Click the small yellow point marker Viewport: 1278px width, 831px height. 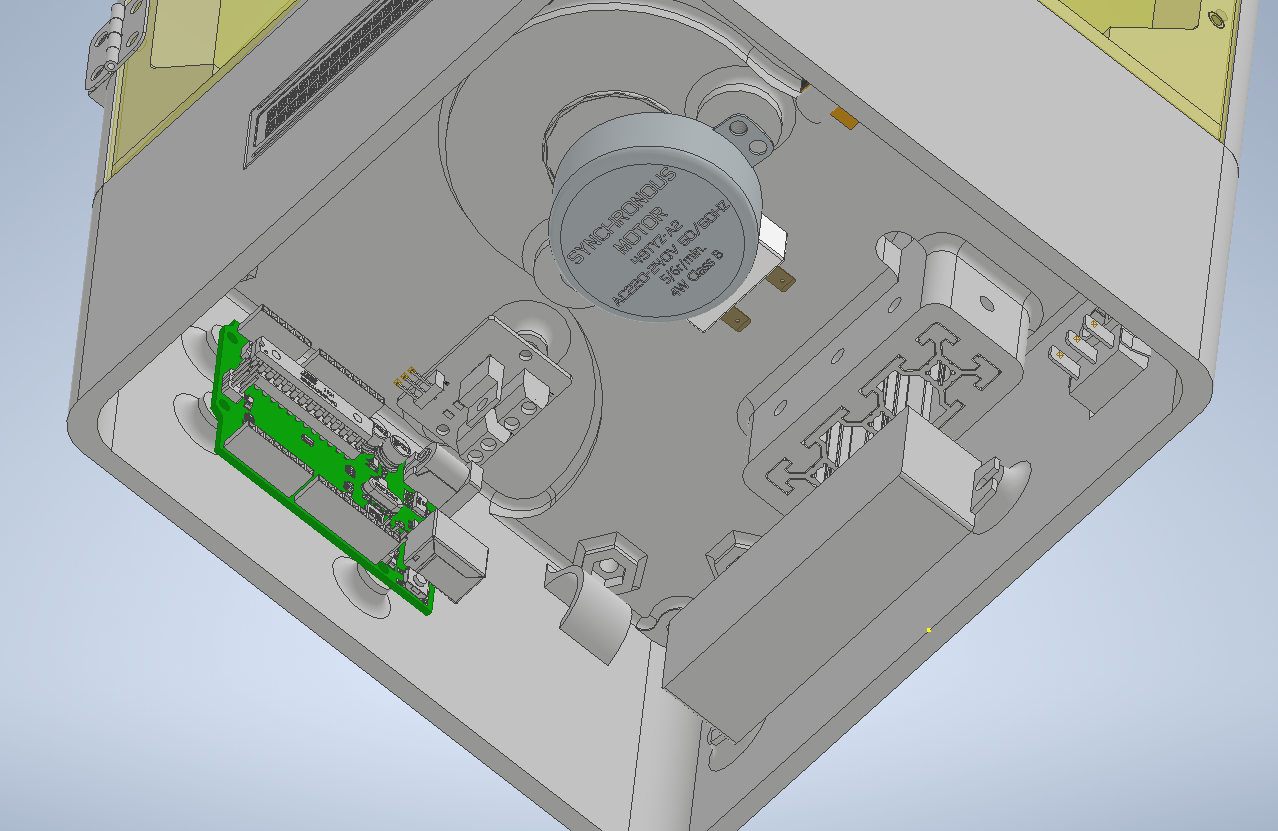929,629
